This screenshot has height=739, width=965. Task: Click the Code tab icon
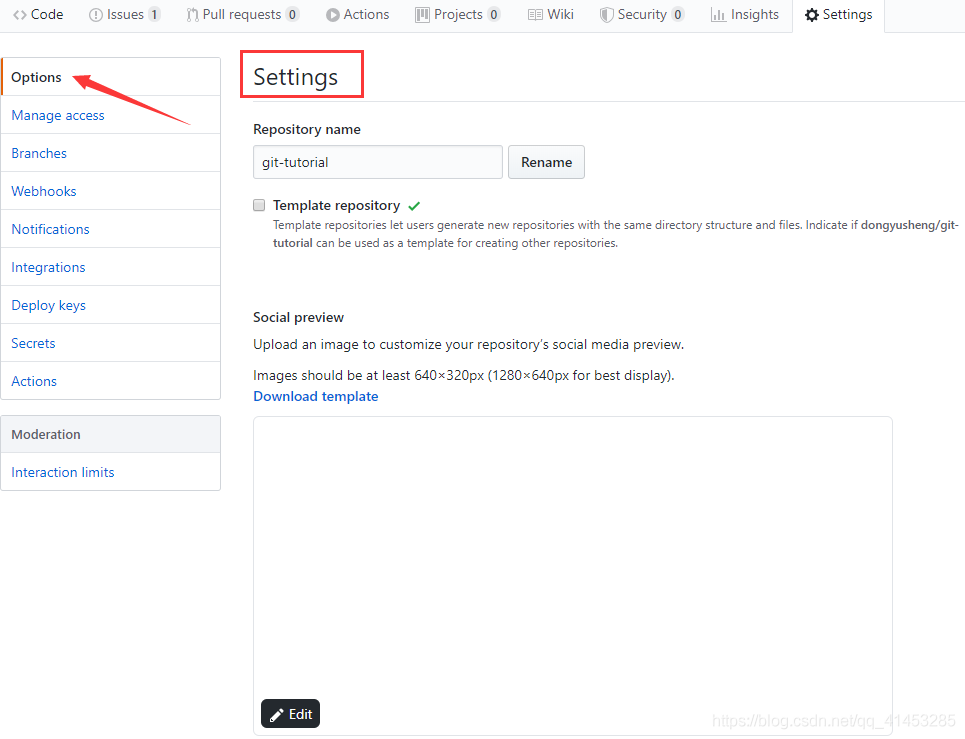[x=20, y=15]
